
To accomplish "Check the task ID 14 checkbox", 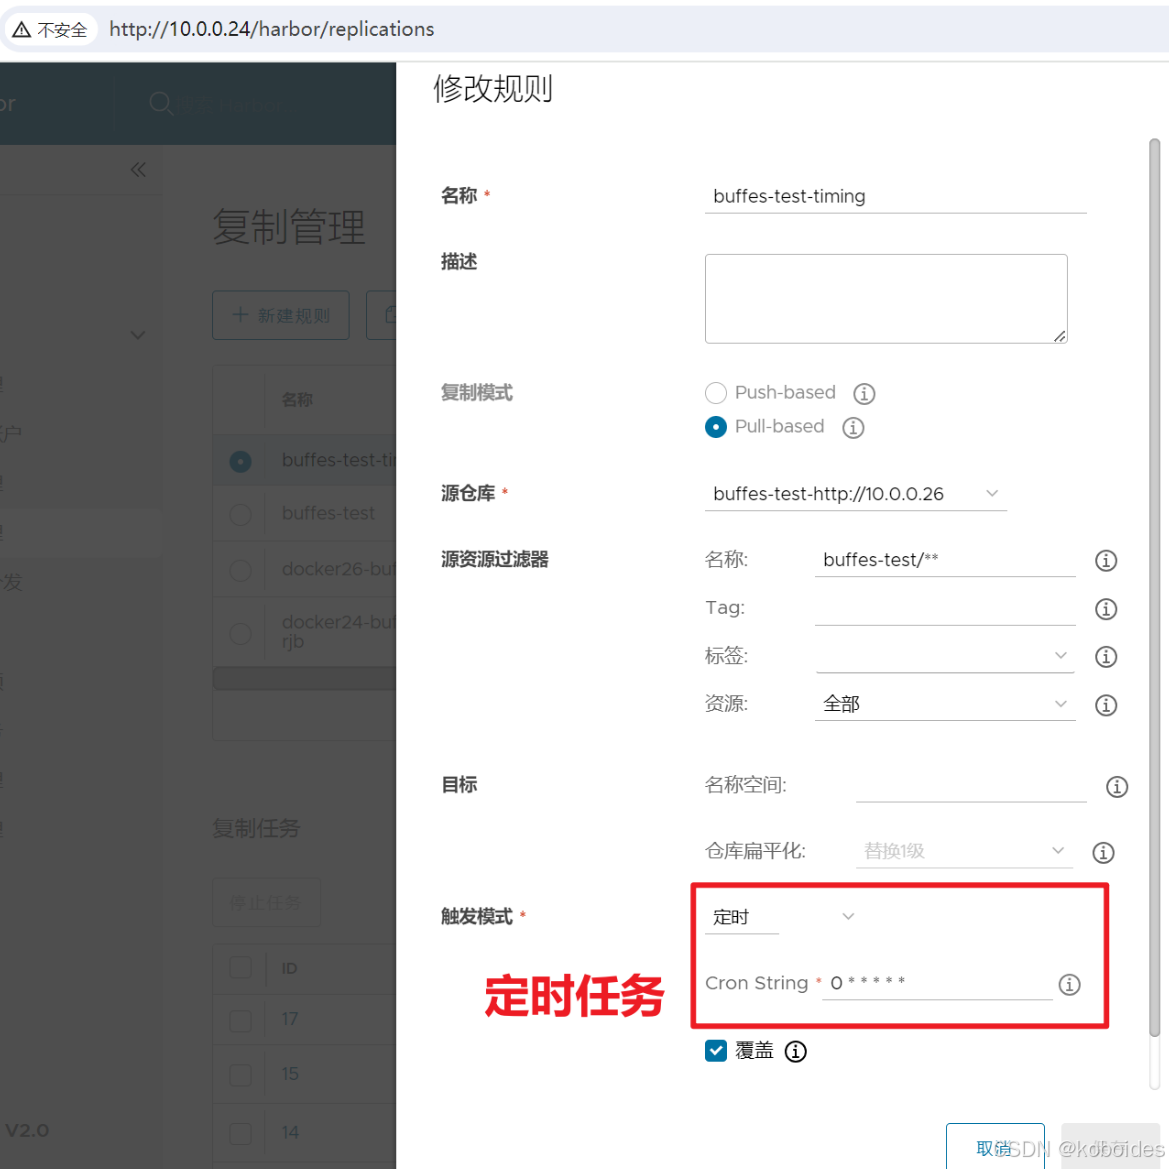I will [x=240, y=1133].
